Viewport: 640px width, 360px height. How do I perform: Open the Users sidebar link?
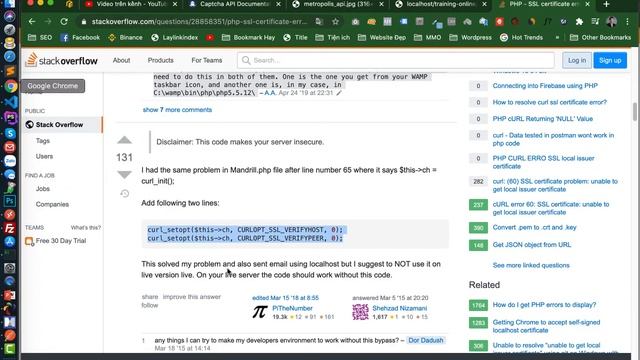(44, 156)
